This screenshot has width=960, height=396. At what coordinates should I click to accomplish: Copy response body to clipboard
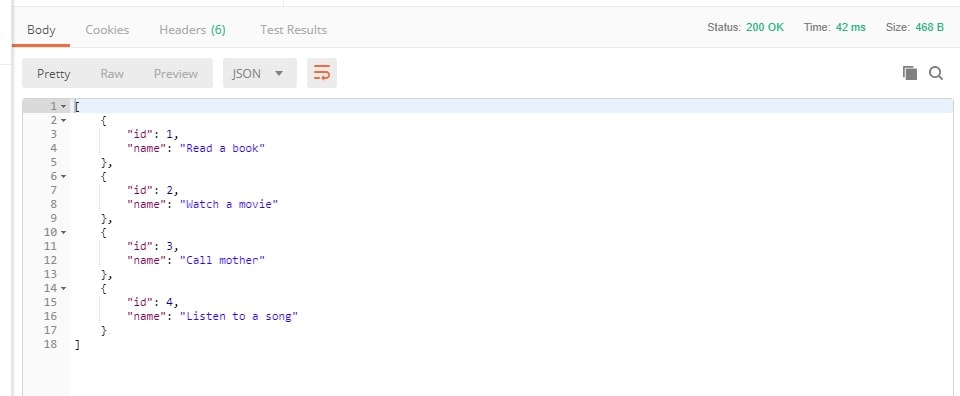[x=910, y=73]
